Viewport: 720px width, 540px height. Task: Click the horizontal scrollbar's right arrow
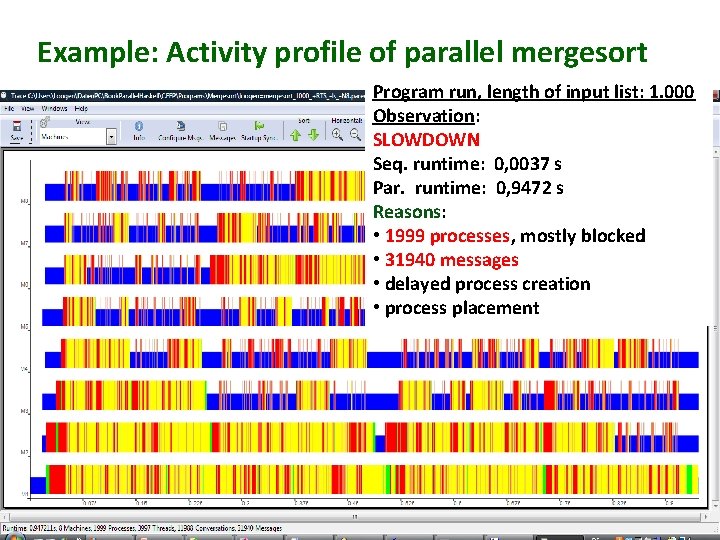tap(707, 517)
